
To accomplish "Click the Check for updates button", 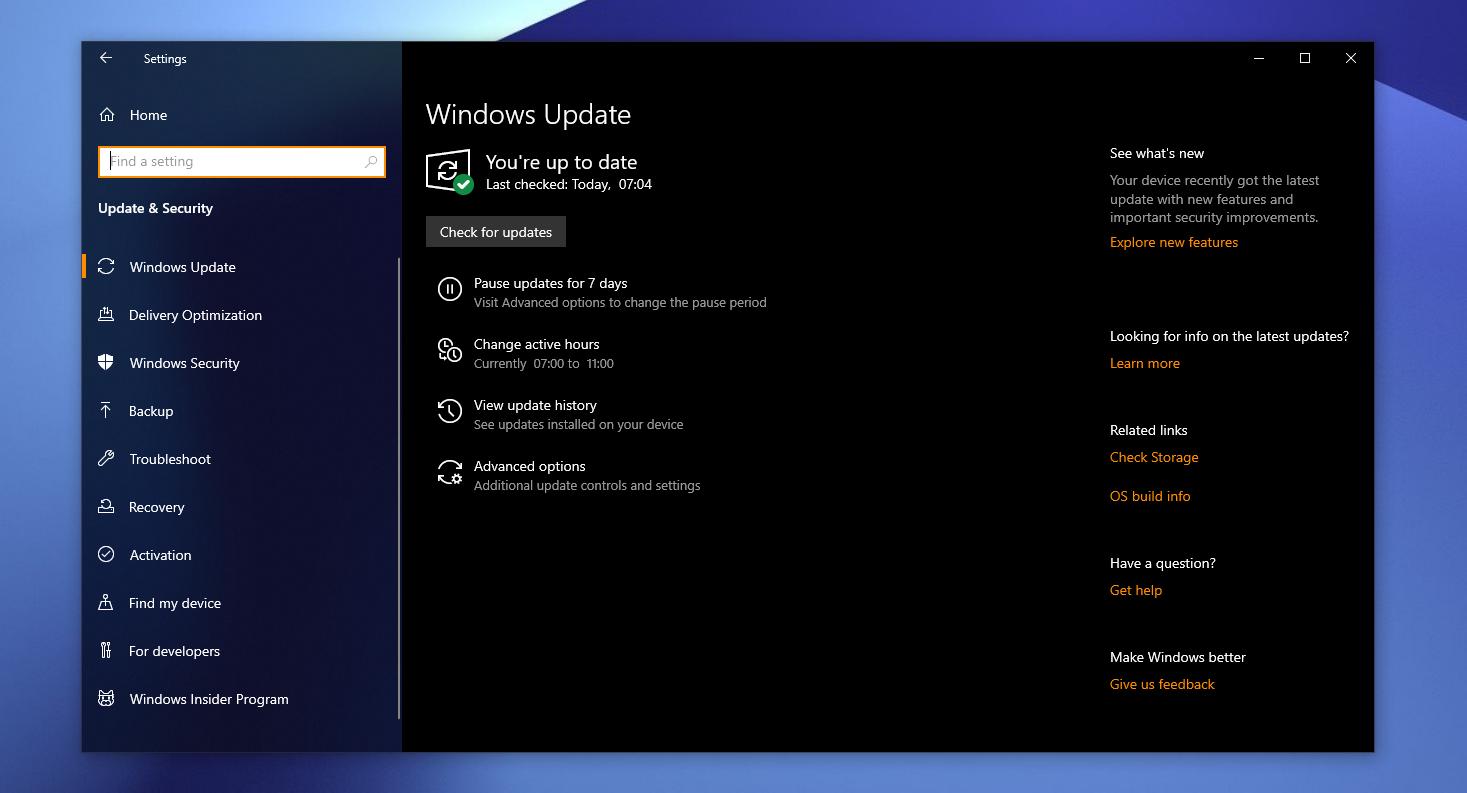I will click(x=496, y=232).
